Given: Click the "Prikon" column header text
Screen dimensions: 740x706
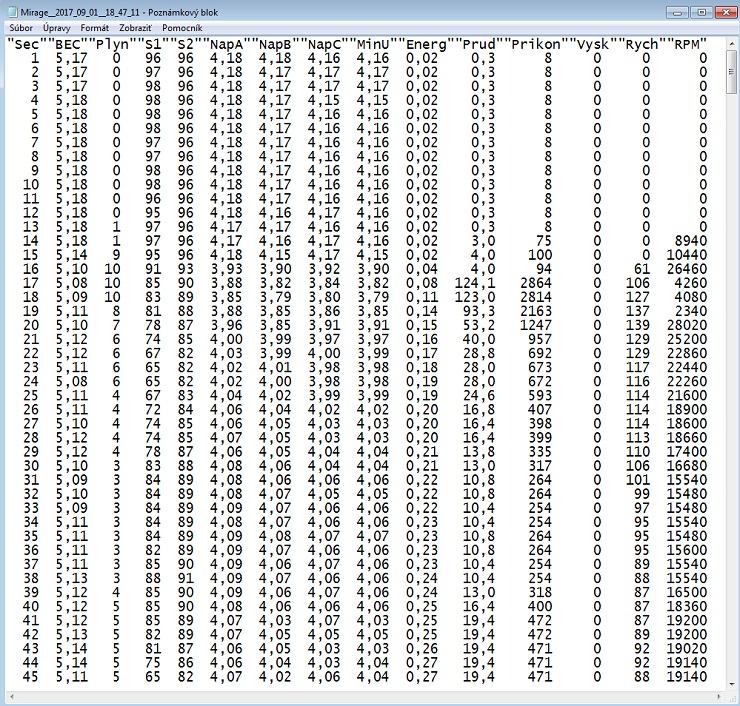Looking at the screenshot, I should (536, 44).
